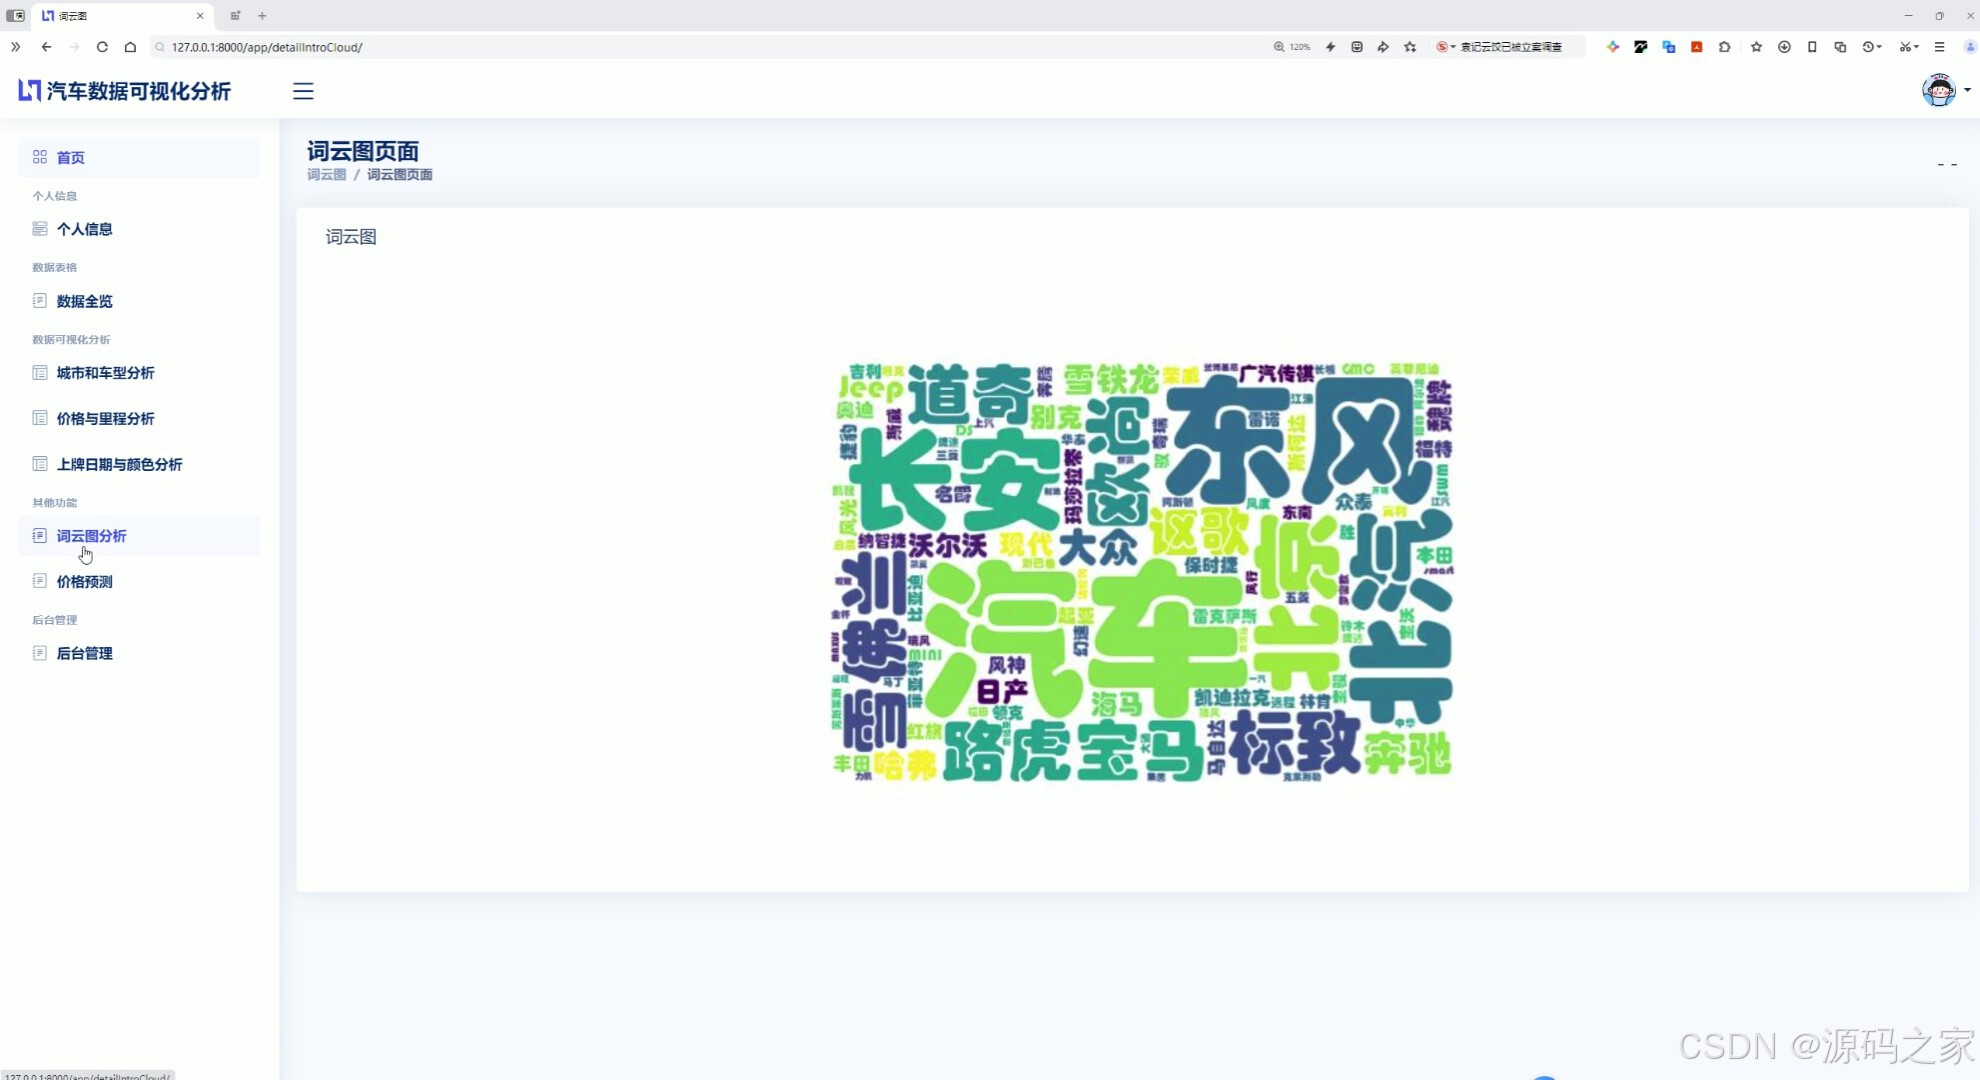
Task: Select the 首页 grid icon in sidebar
Action: 40,157
